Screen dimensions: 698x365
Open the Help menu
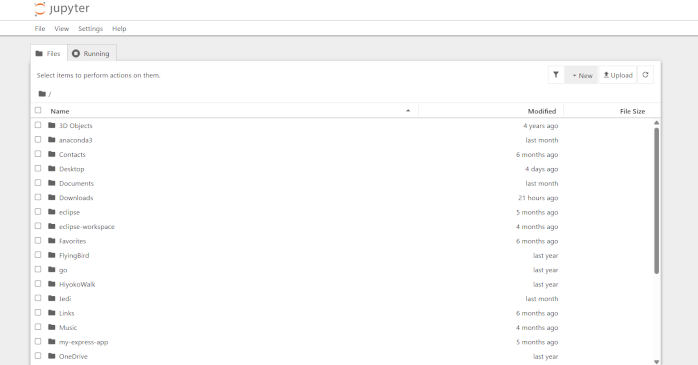pyautogui.click(x=119, y=28)
